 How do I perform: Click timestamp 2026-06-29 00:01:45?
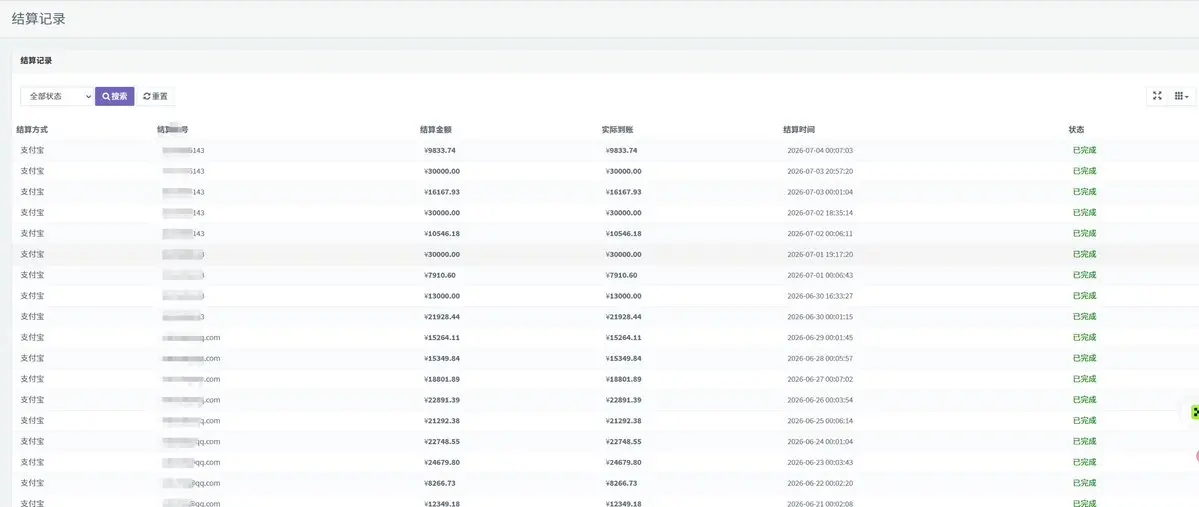pyautogui.click(x=820, y=337)
